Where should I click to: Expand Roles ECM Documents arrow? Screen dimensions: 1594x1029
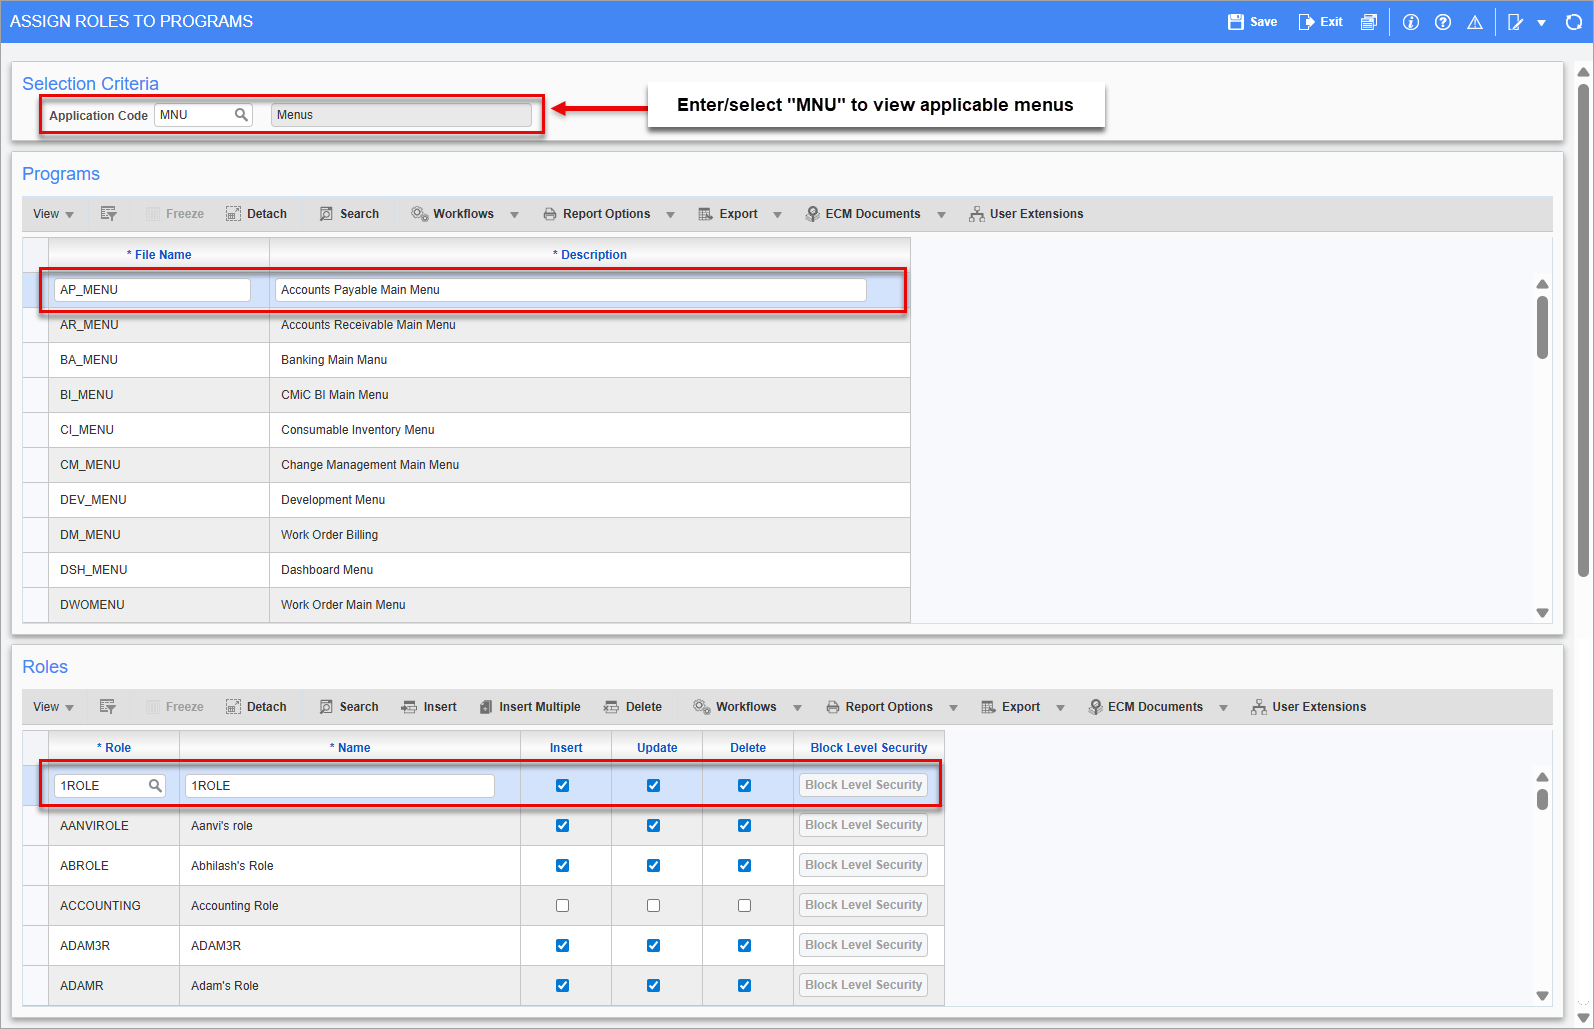pyautogui.click(x=1224, y=708)
